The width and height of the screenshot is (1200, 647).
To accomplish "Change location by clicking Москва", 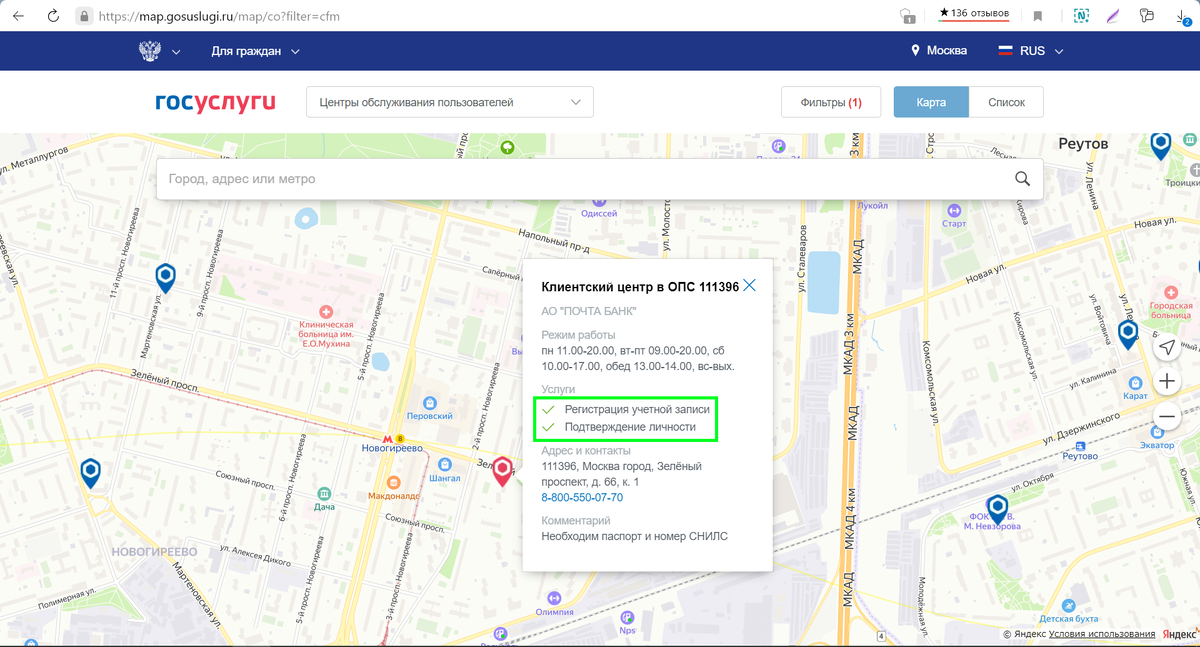I will tap(938, 51).
